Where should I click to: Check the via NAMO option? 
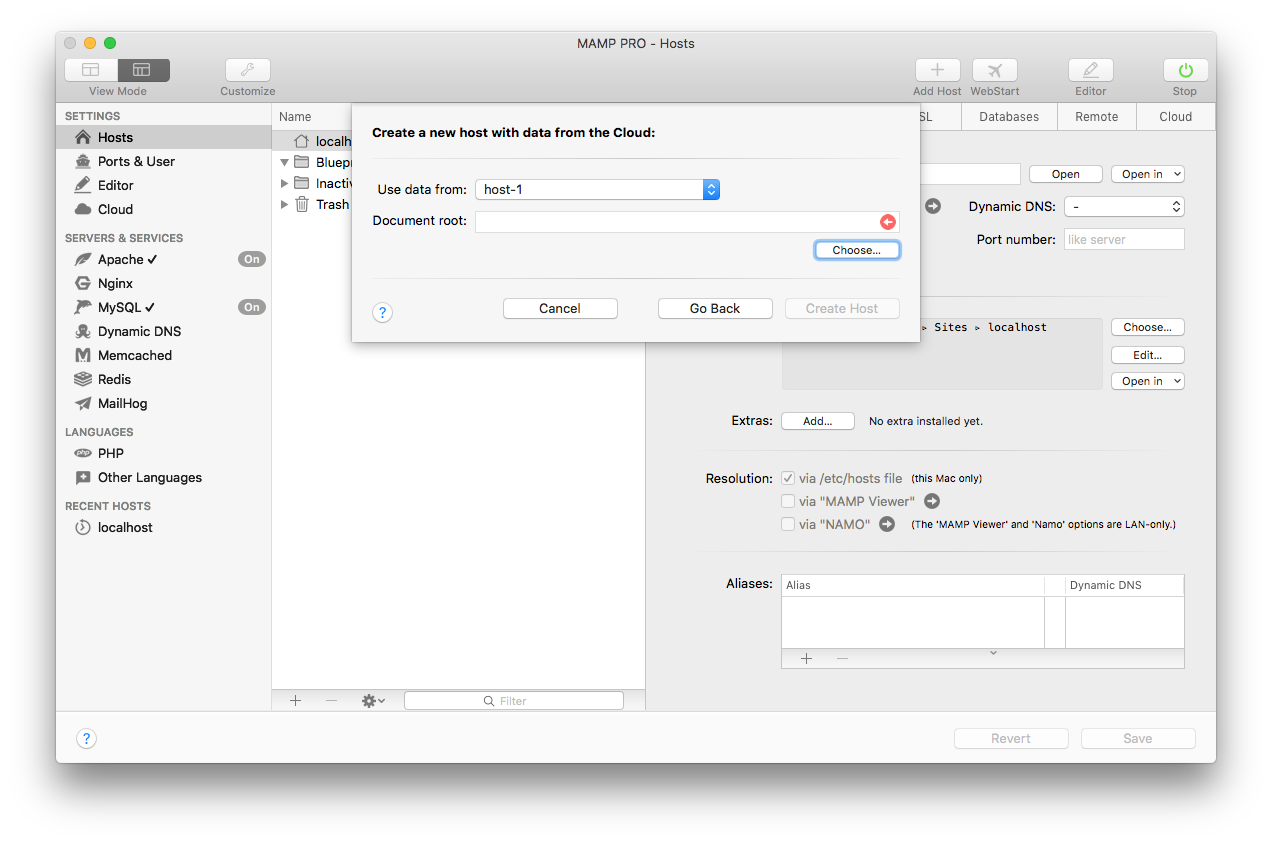[788, 523]
